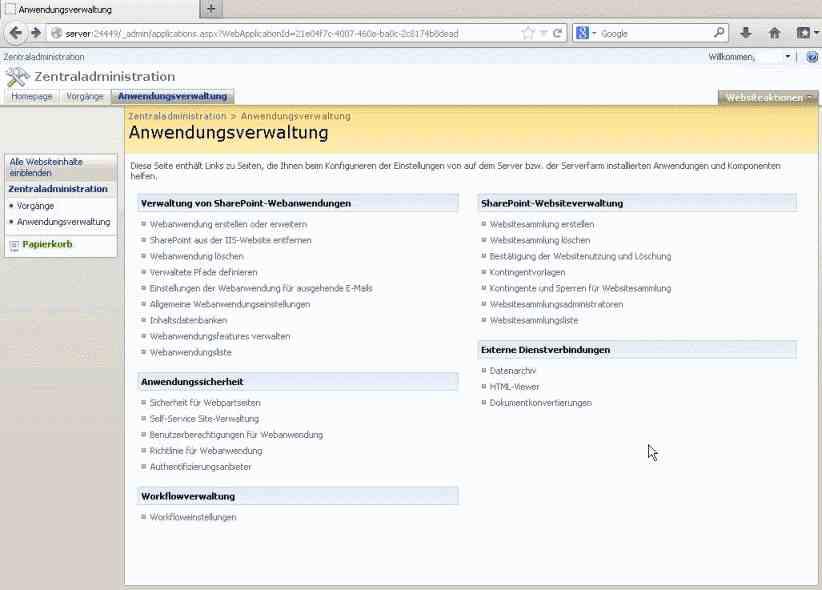Reload the page with the refresh icon
822x590 pixels.
[x=557, y=33]
